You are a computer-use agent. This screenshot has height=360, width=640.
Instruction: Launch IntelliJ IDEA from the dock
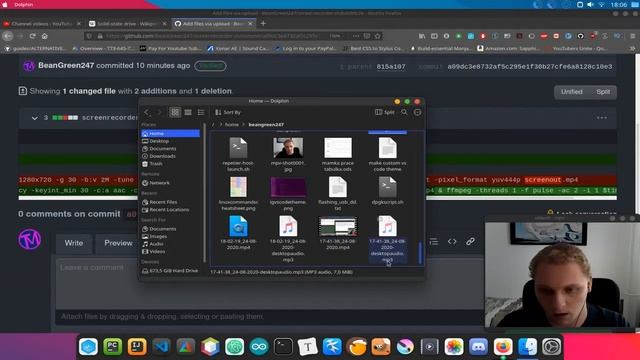coord(137,347)
